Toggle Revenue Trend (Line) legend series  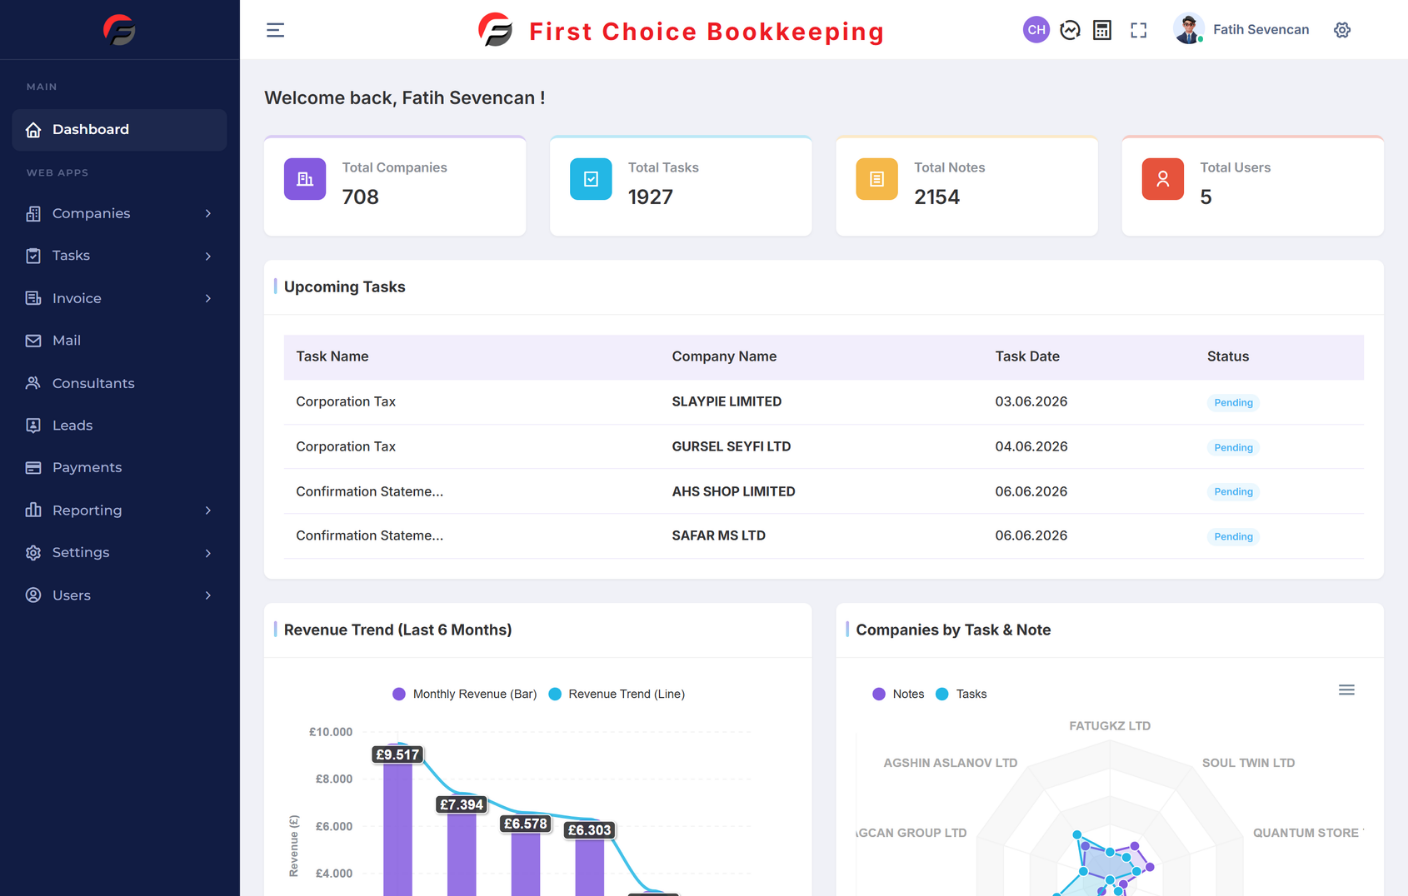616,694
